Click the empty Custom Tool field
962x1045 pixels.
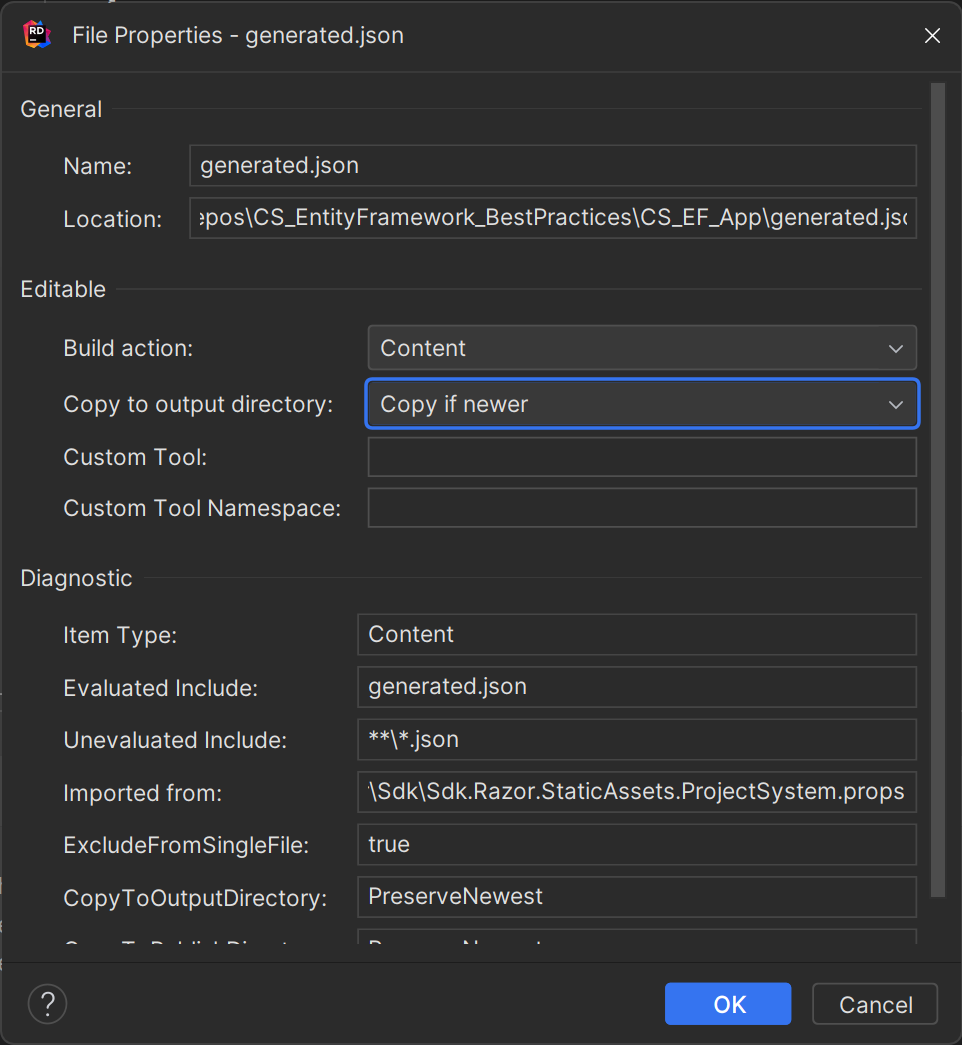(x=641, y=457)
